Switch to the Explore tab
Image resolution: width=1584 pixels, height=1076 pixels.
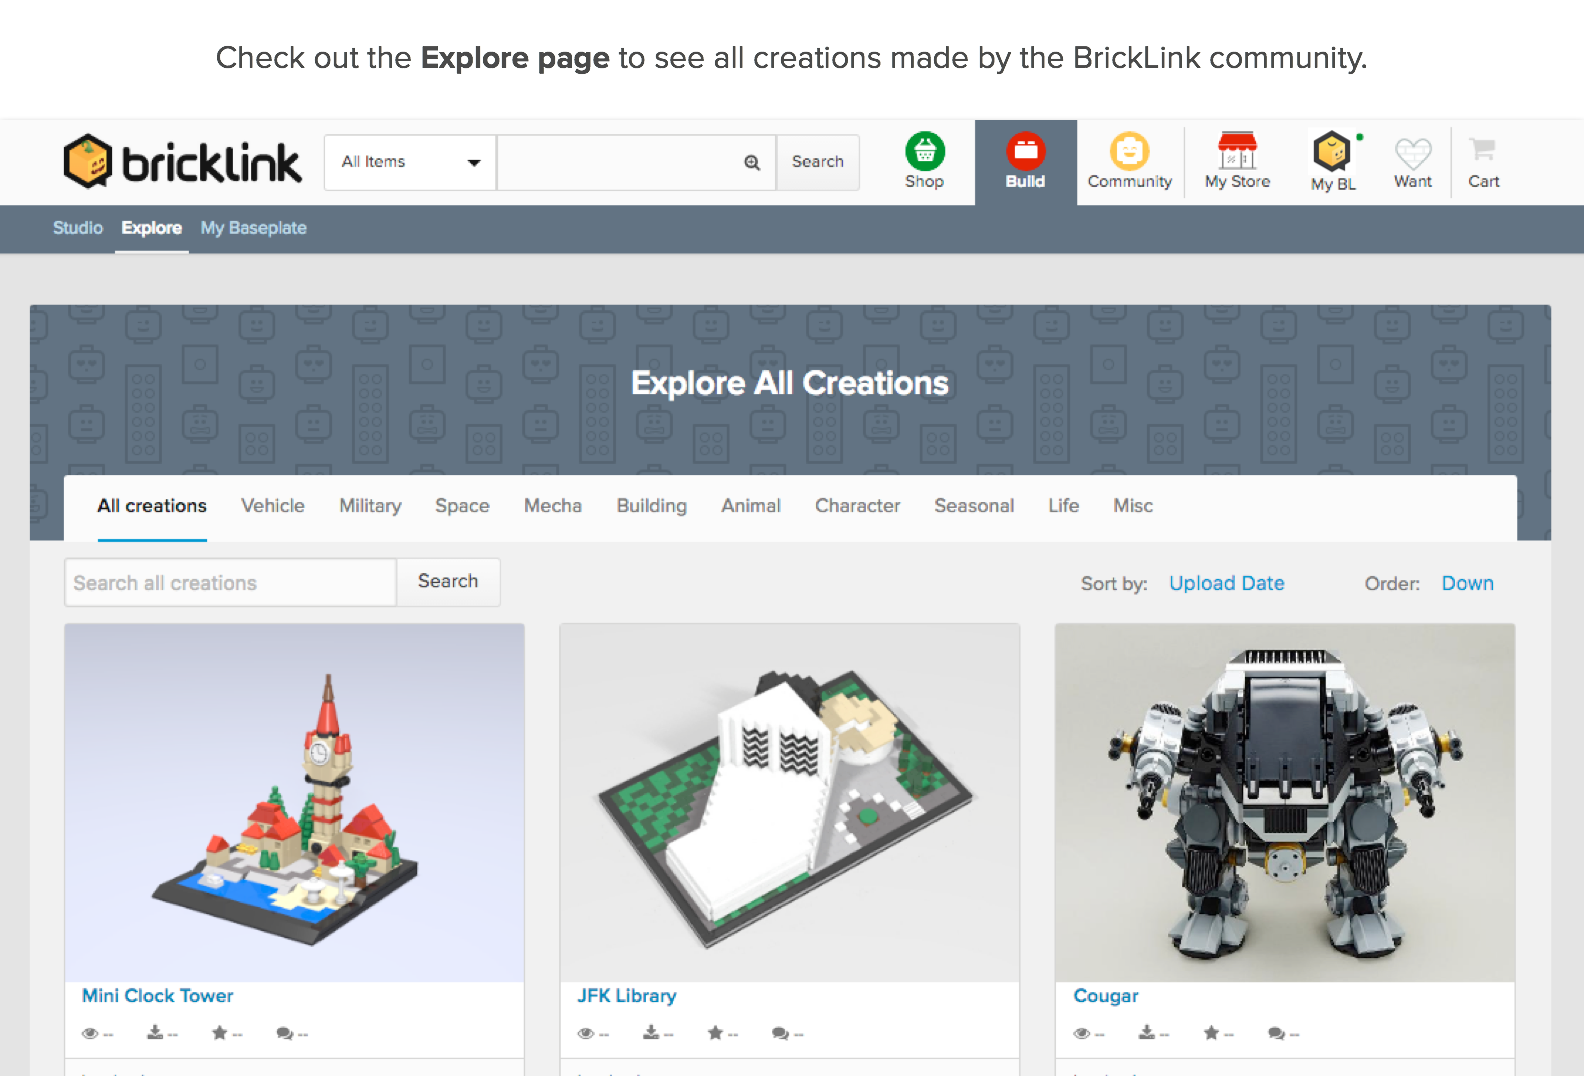[152, 228]
